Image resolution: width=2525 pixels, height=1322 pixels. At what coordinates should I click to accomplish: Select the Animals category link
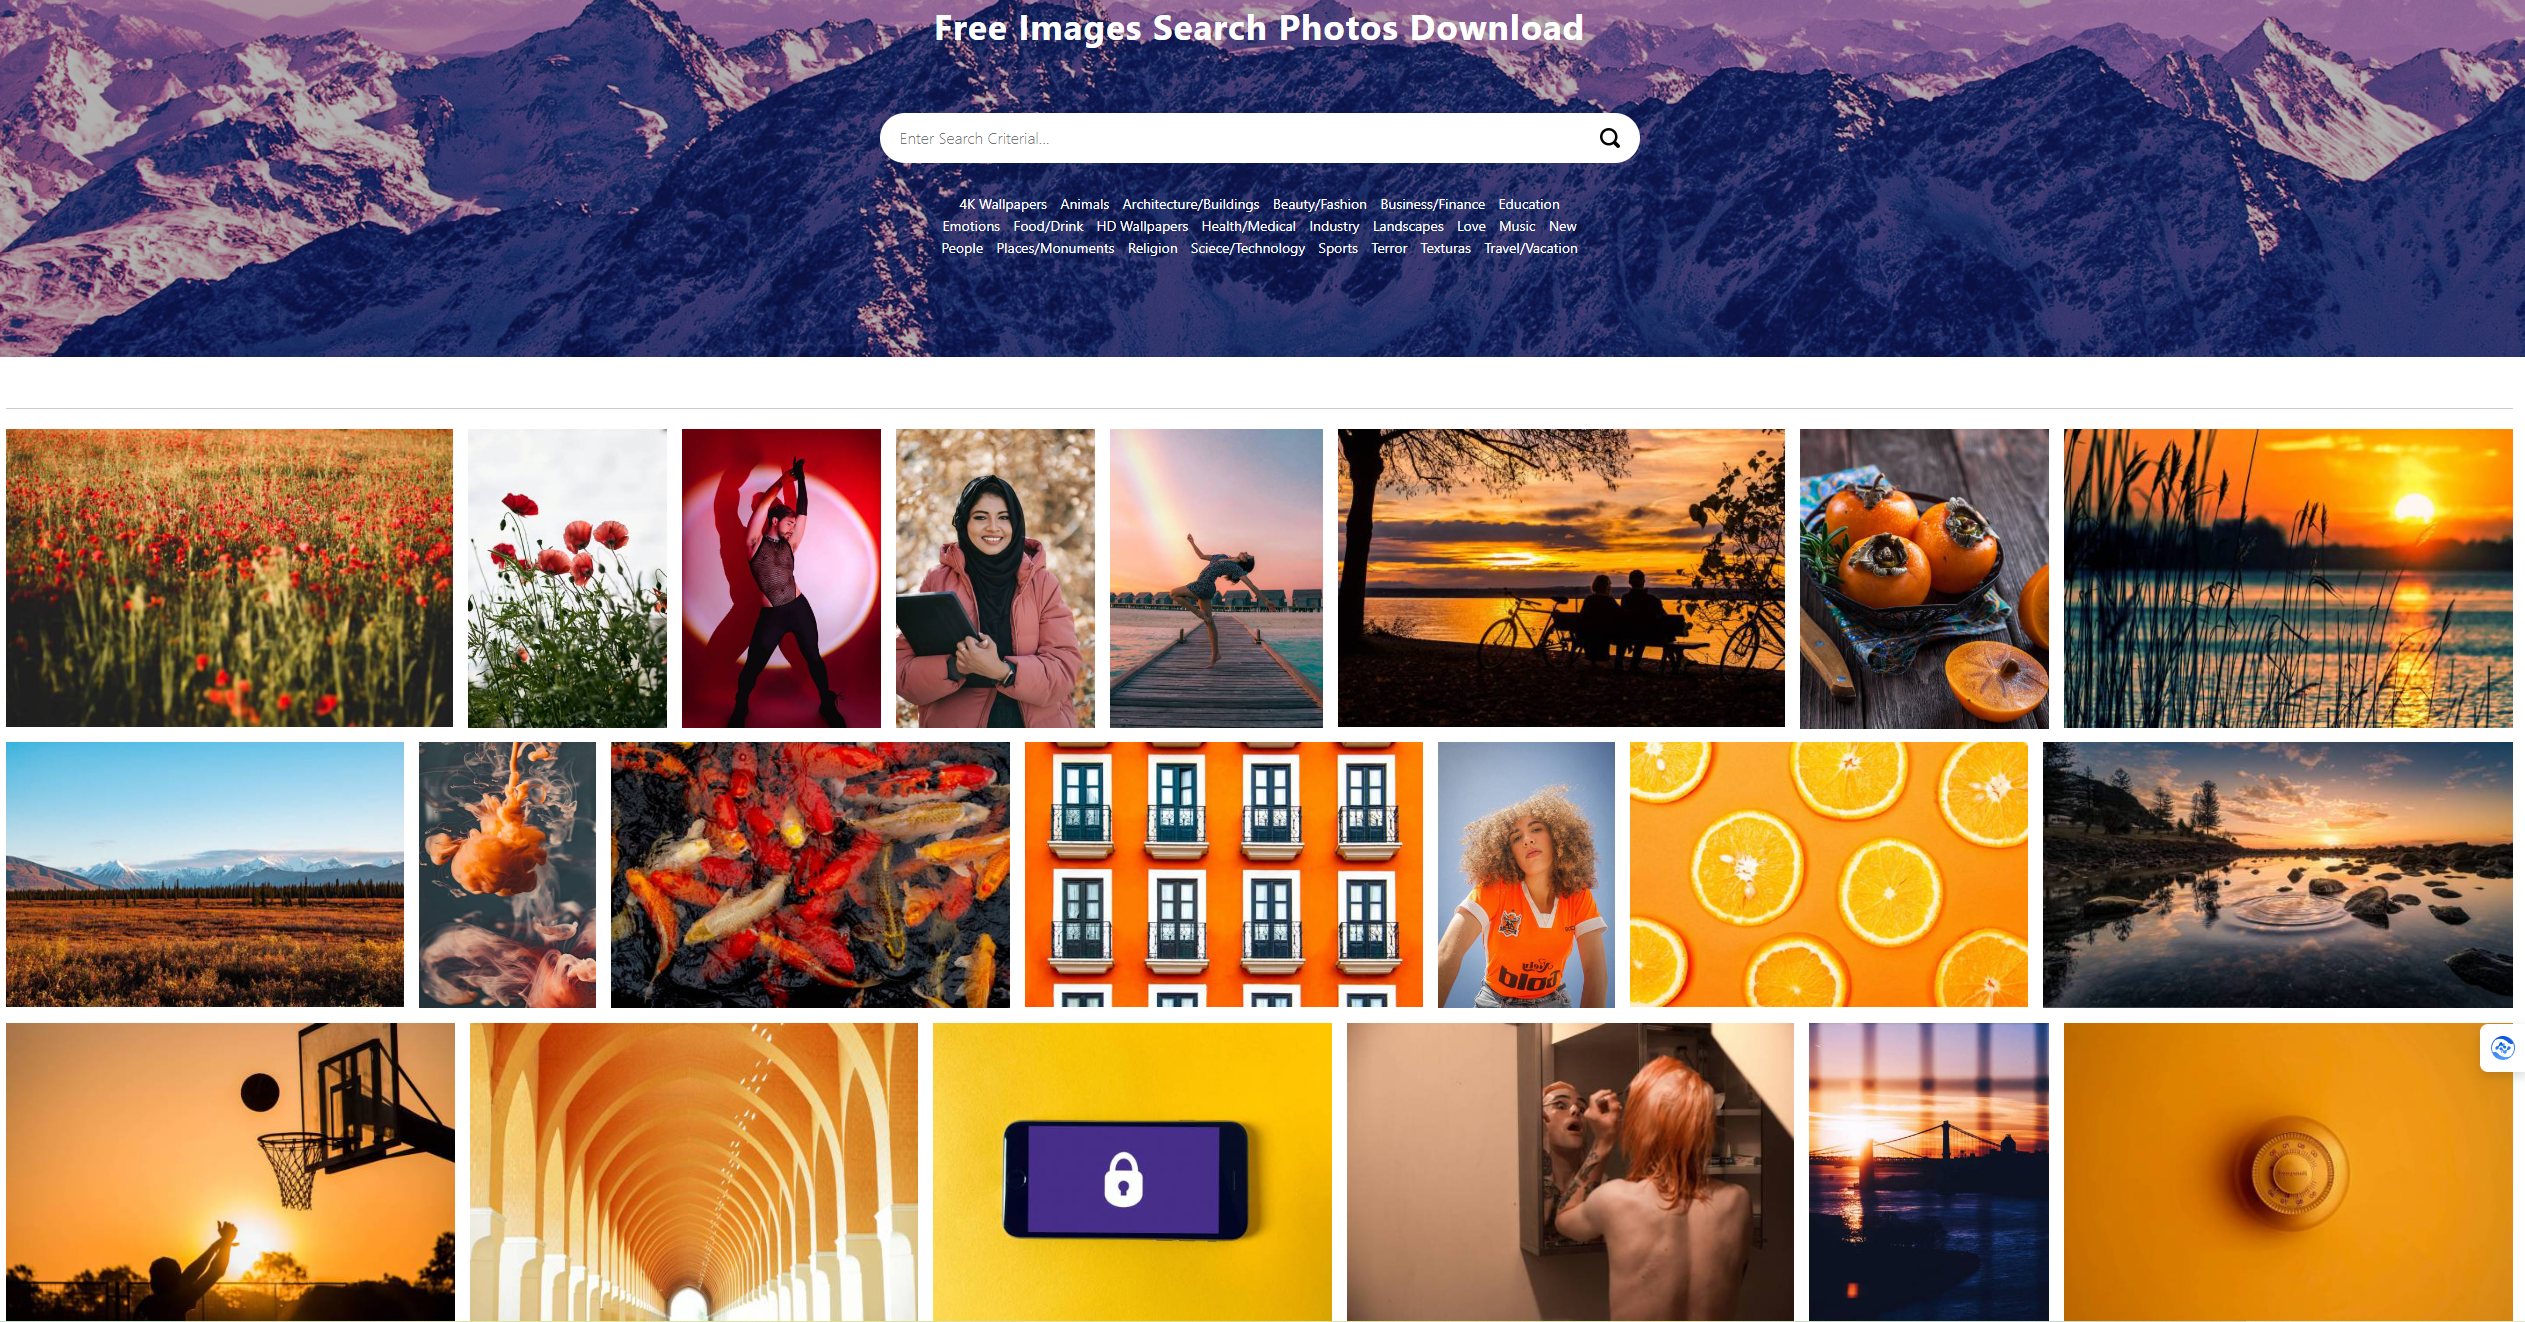click(x=1084, y=202)
